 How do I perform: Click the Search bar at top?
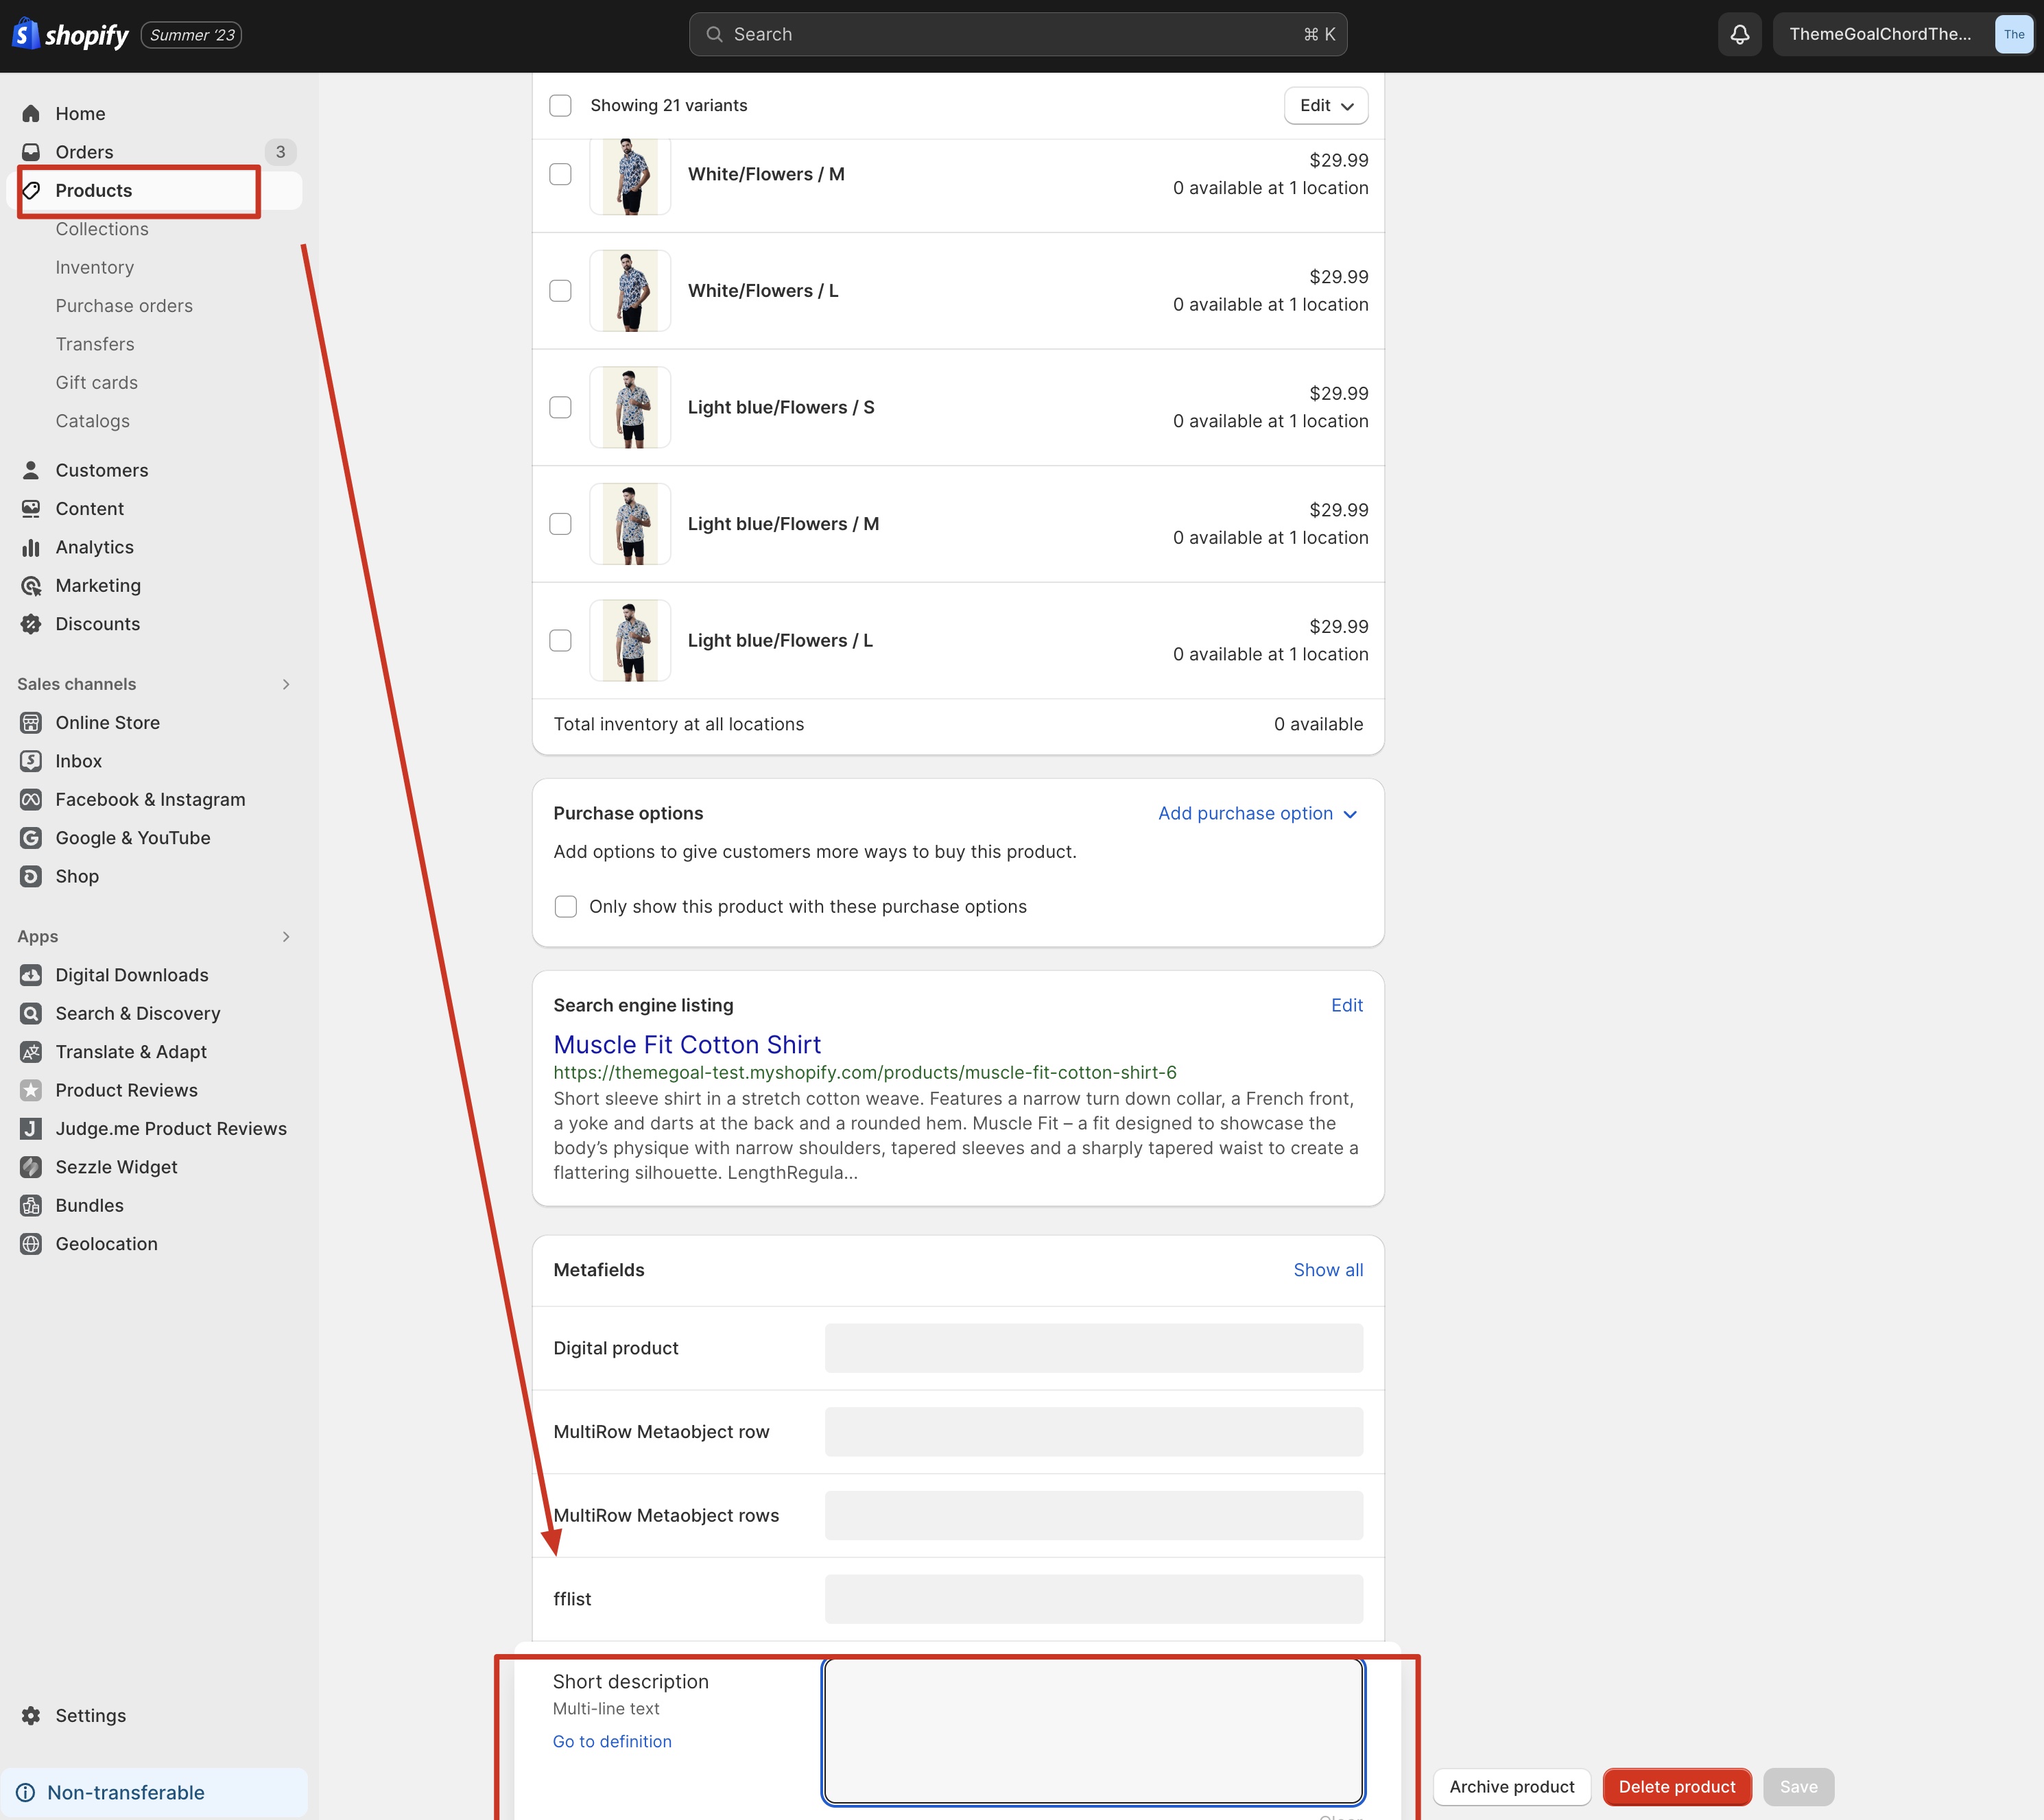pos(1018,34)
